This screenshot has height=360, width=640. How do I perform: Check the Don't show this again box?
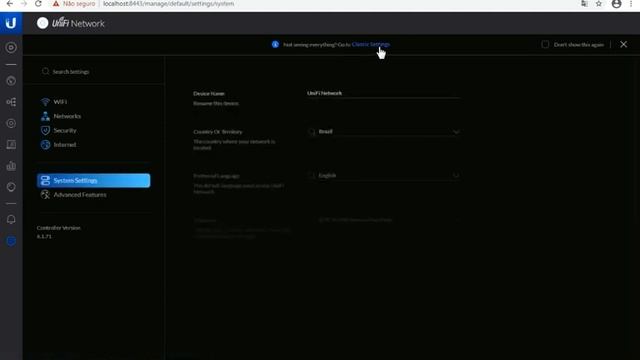click(x=545, y=44)
